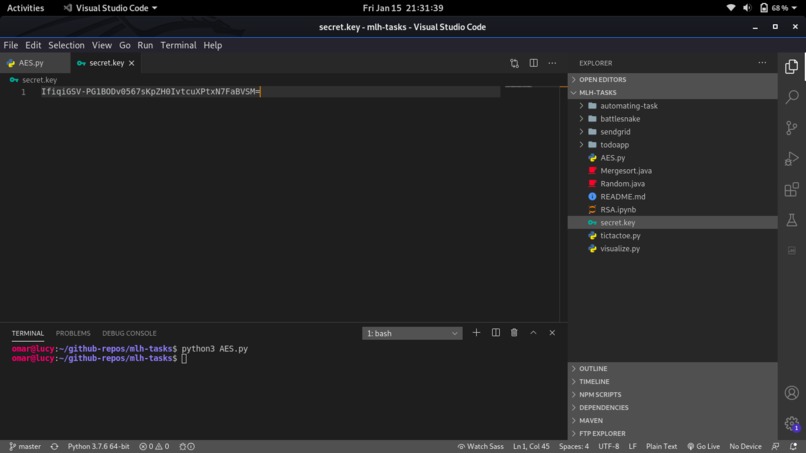Viewport: 806px width, 453px height.
Task: Expand the DEPENDENCIES section
Action: pos(672,407)
